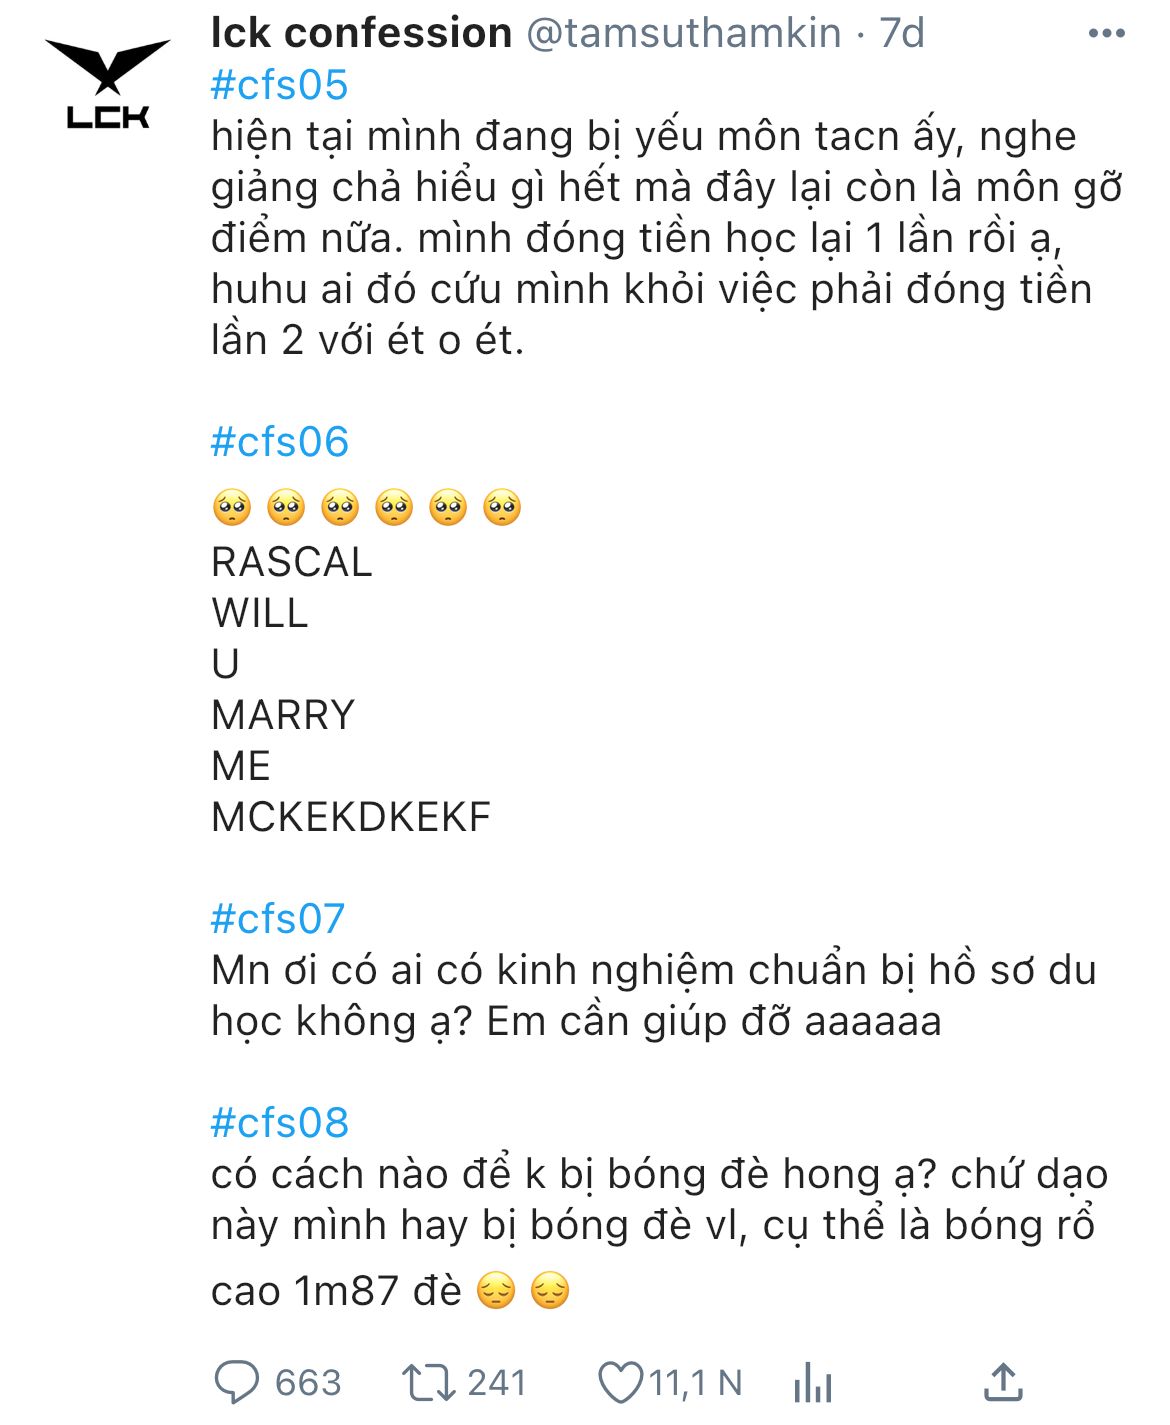Click the 11,1 N likes count

point(696,1383)
